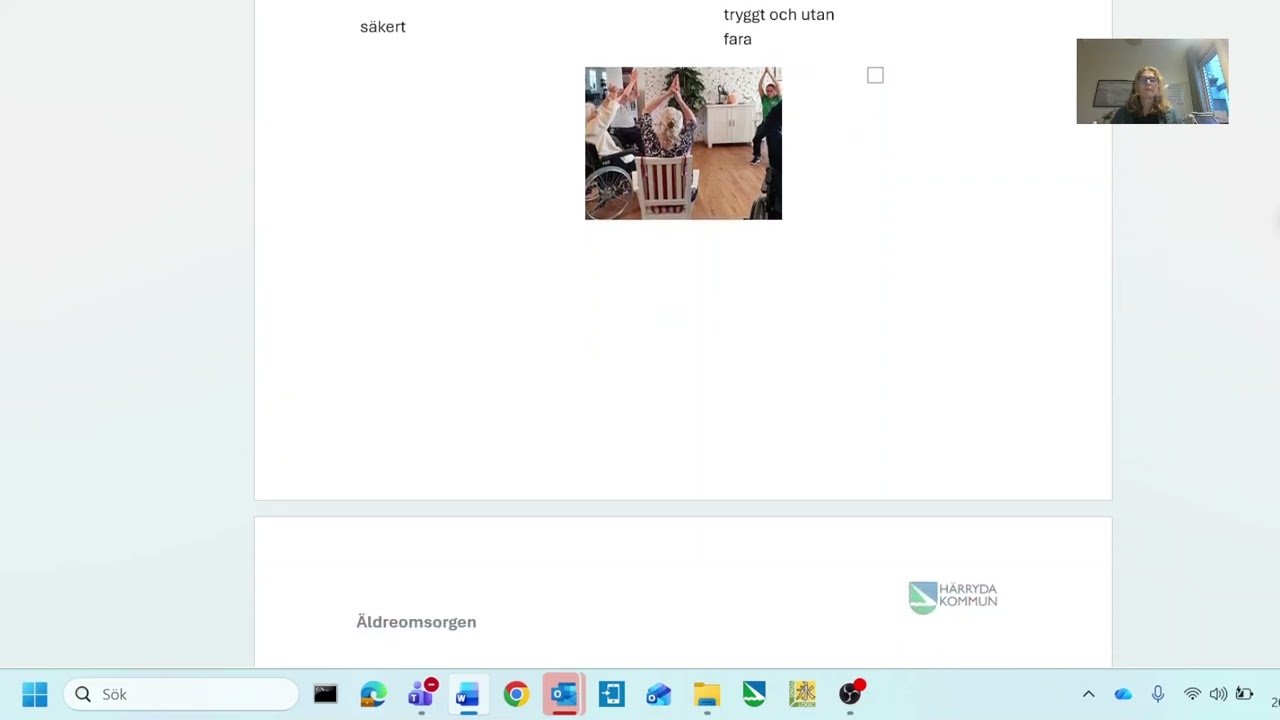Image resolution: width=1280 pixels, height=720 pixels.
Task: Click the microphone icon in system tray
Action: click(1157, 694)
